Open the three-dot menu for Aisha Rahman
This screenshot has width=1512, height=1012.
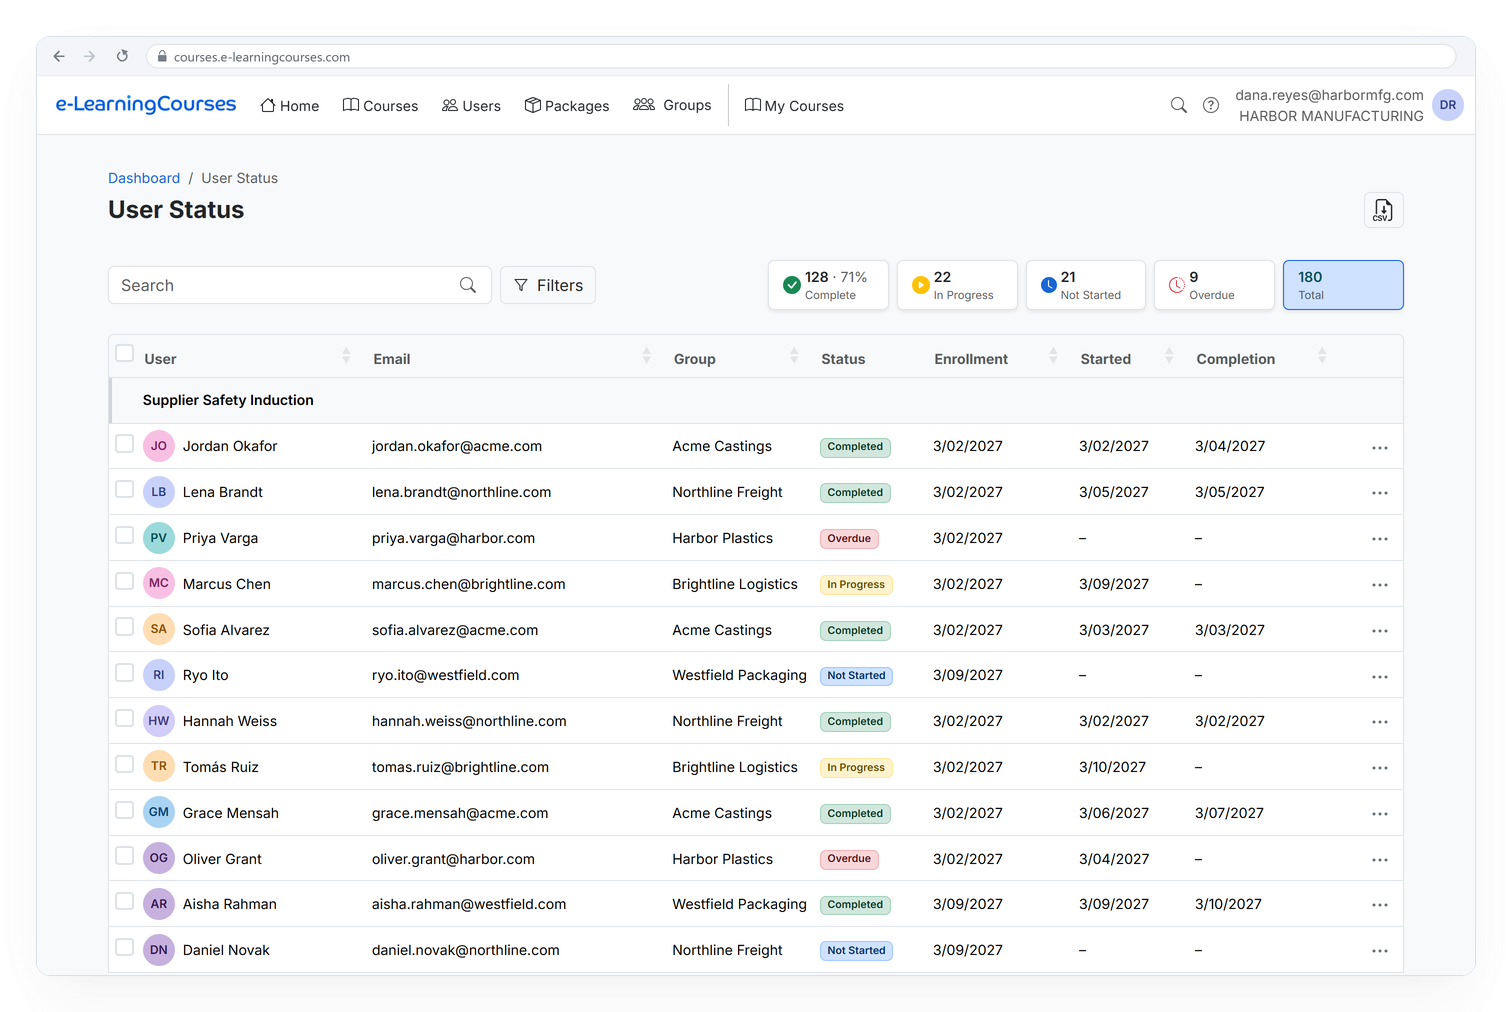click(1380, 905)
